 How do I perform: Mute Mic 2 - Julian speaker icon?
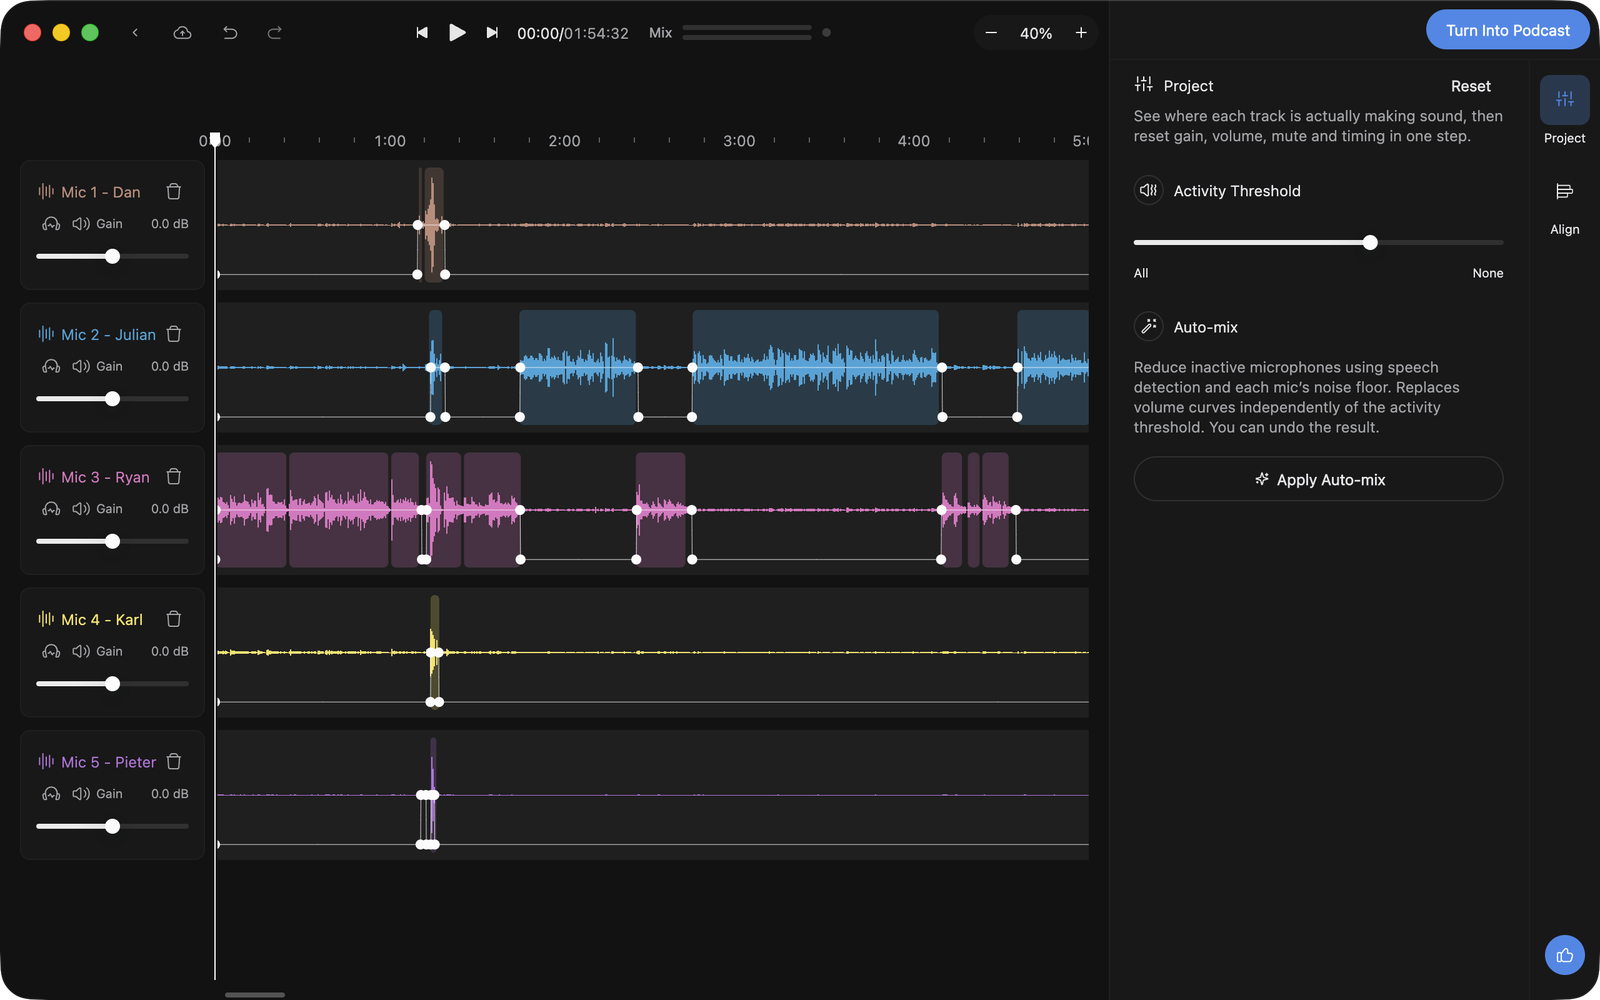(x=81, y=366)
